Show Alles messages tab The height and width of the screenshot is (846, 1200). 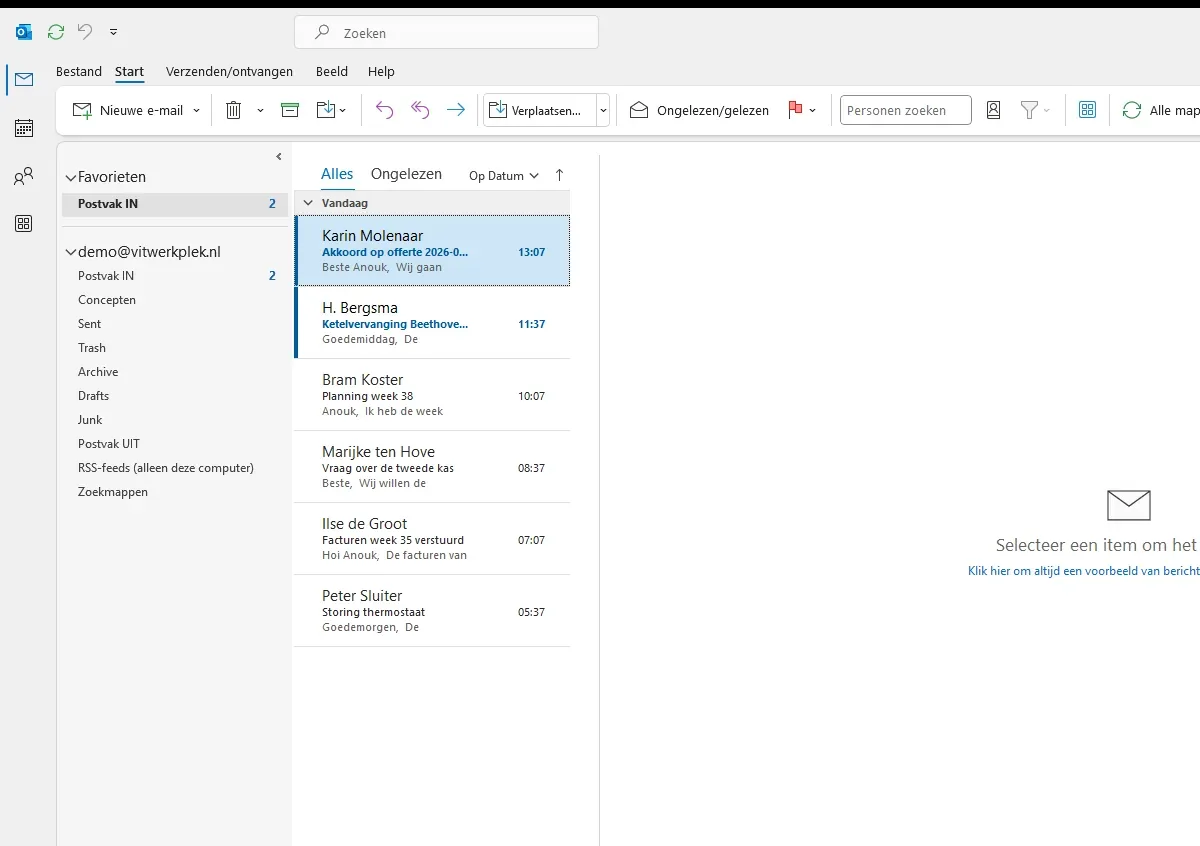point(337,174)
